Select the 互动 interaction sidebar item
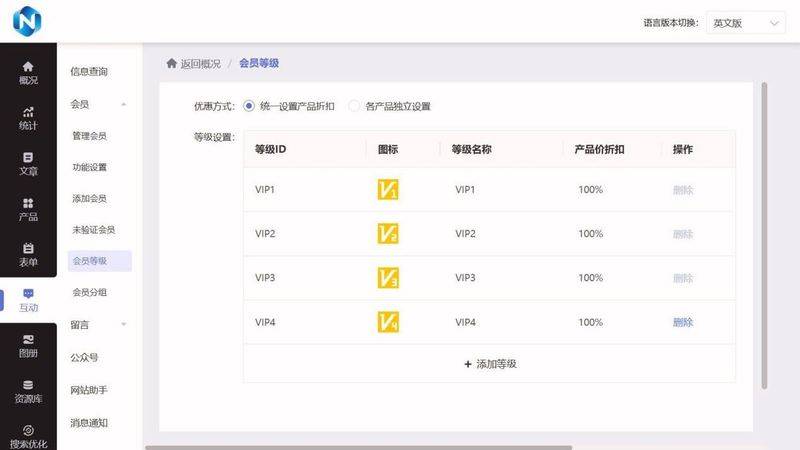 (28, 300)
